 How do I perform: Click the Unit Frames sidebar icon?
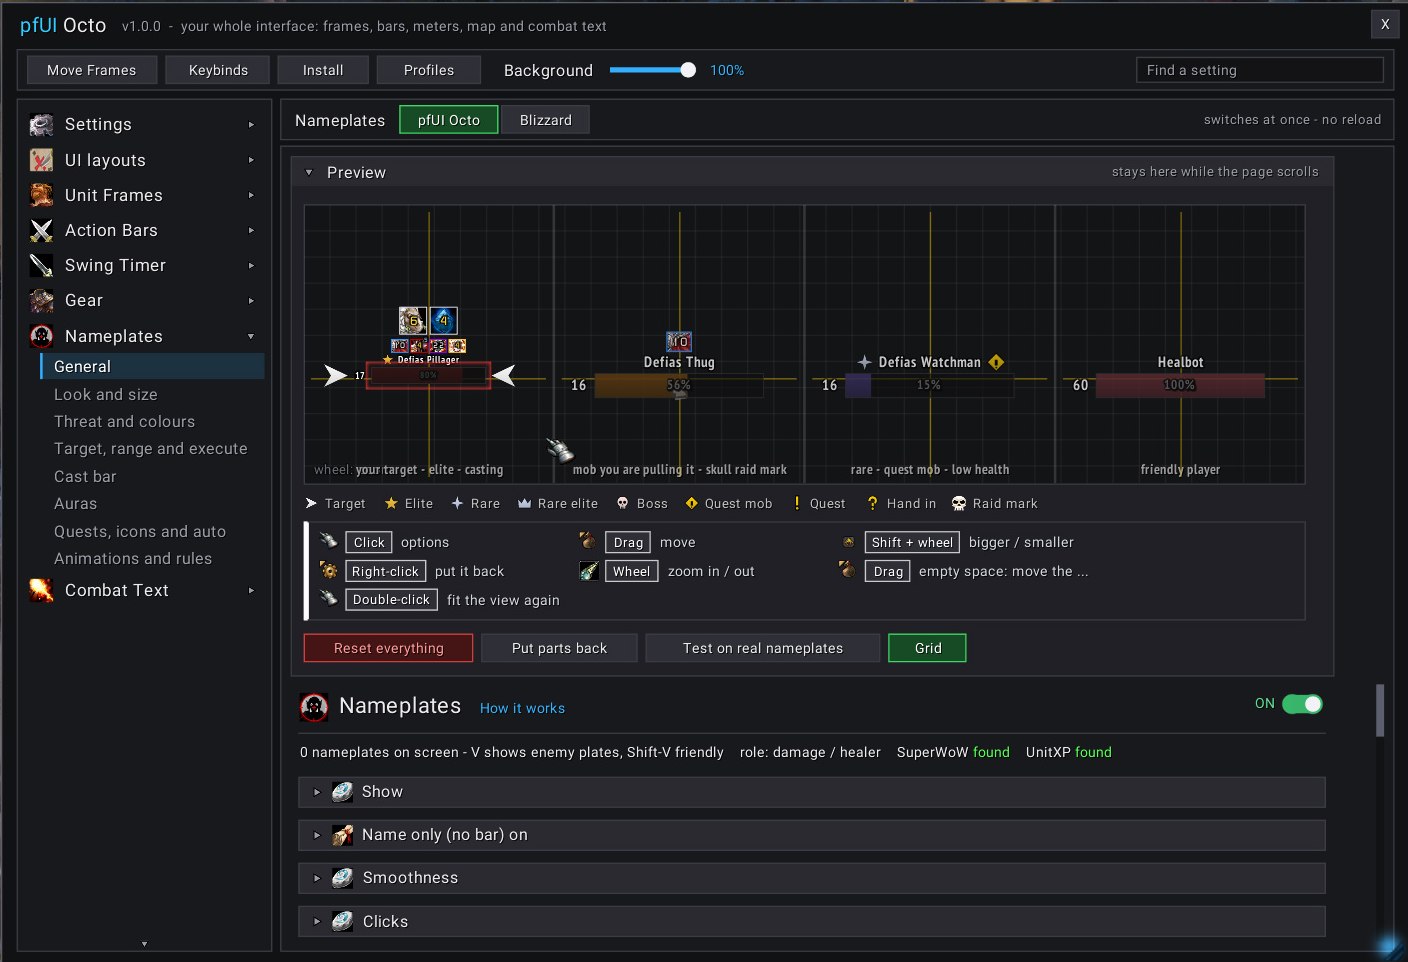click(x=41, y=195)
